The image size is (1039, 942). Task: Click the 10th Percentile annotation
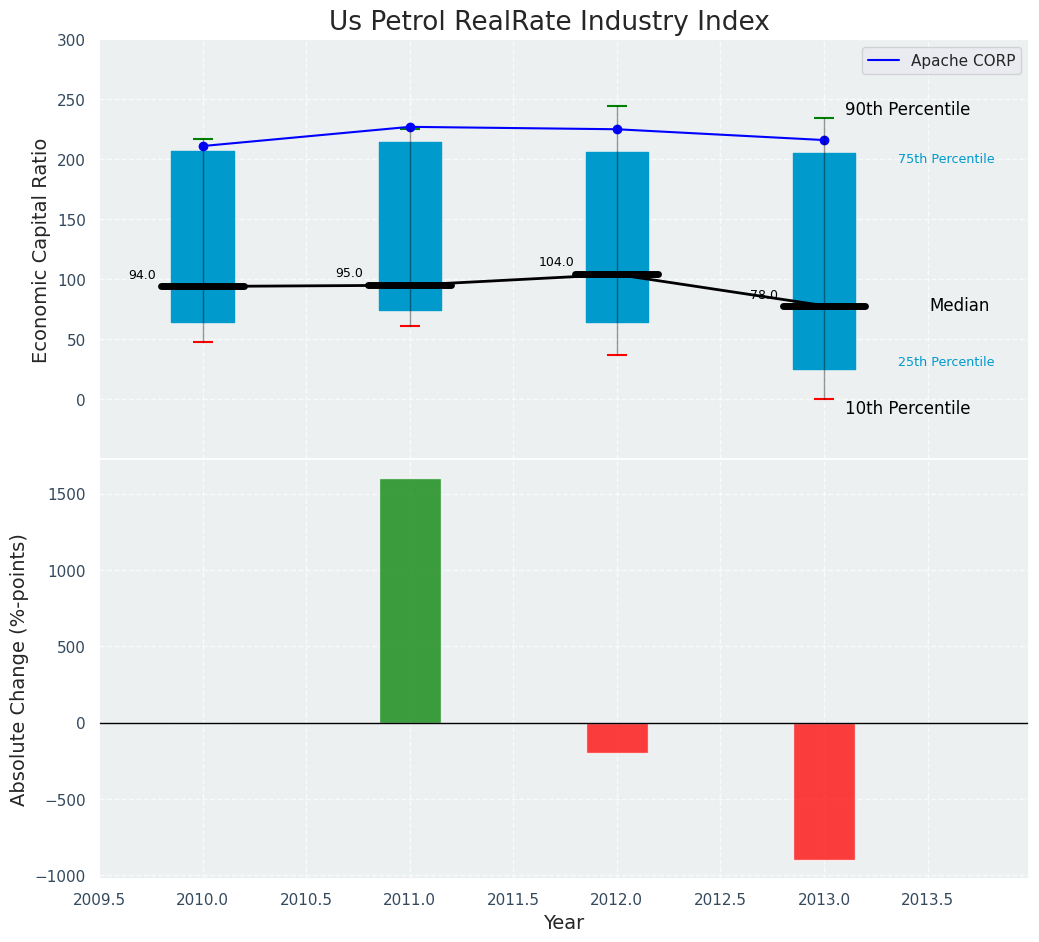[x=907, y=408]
